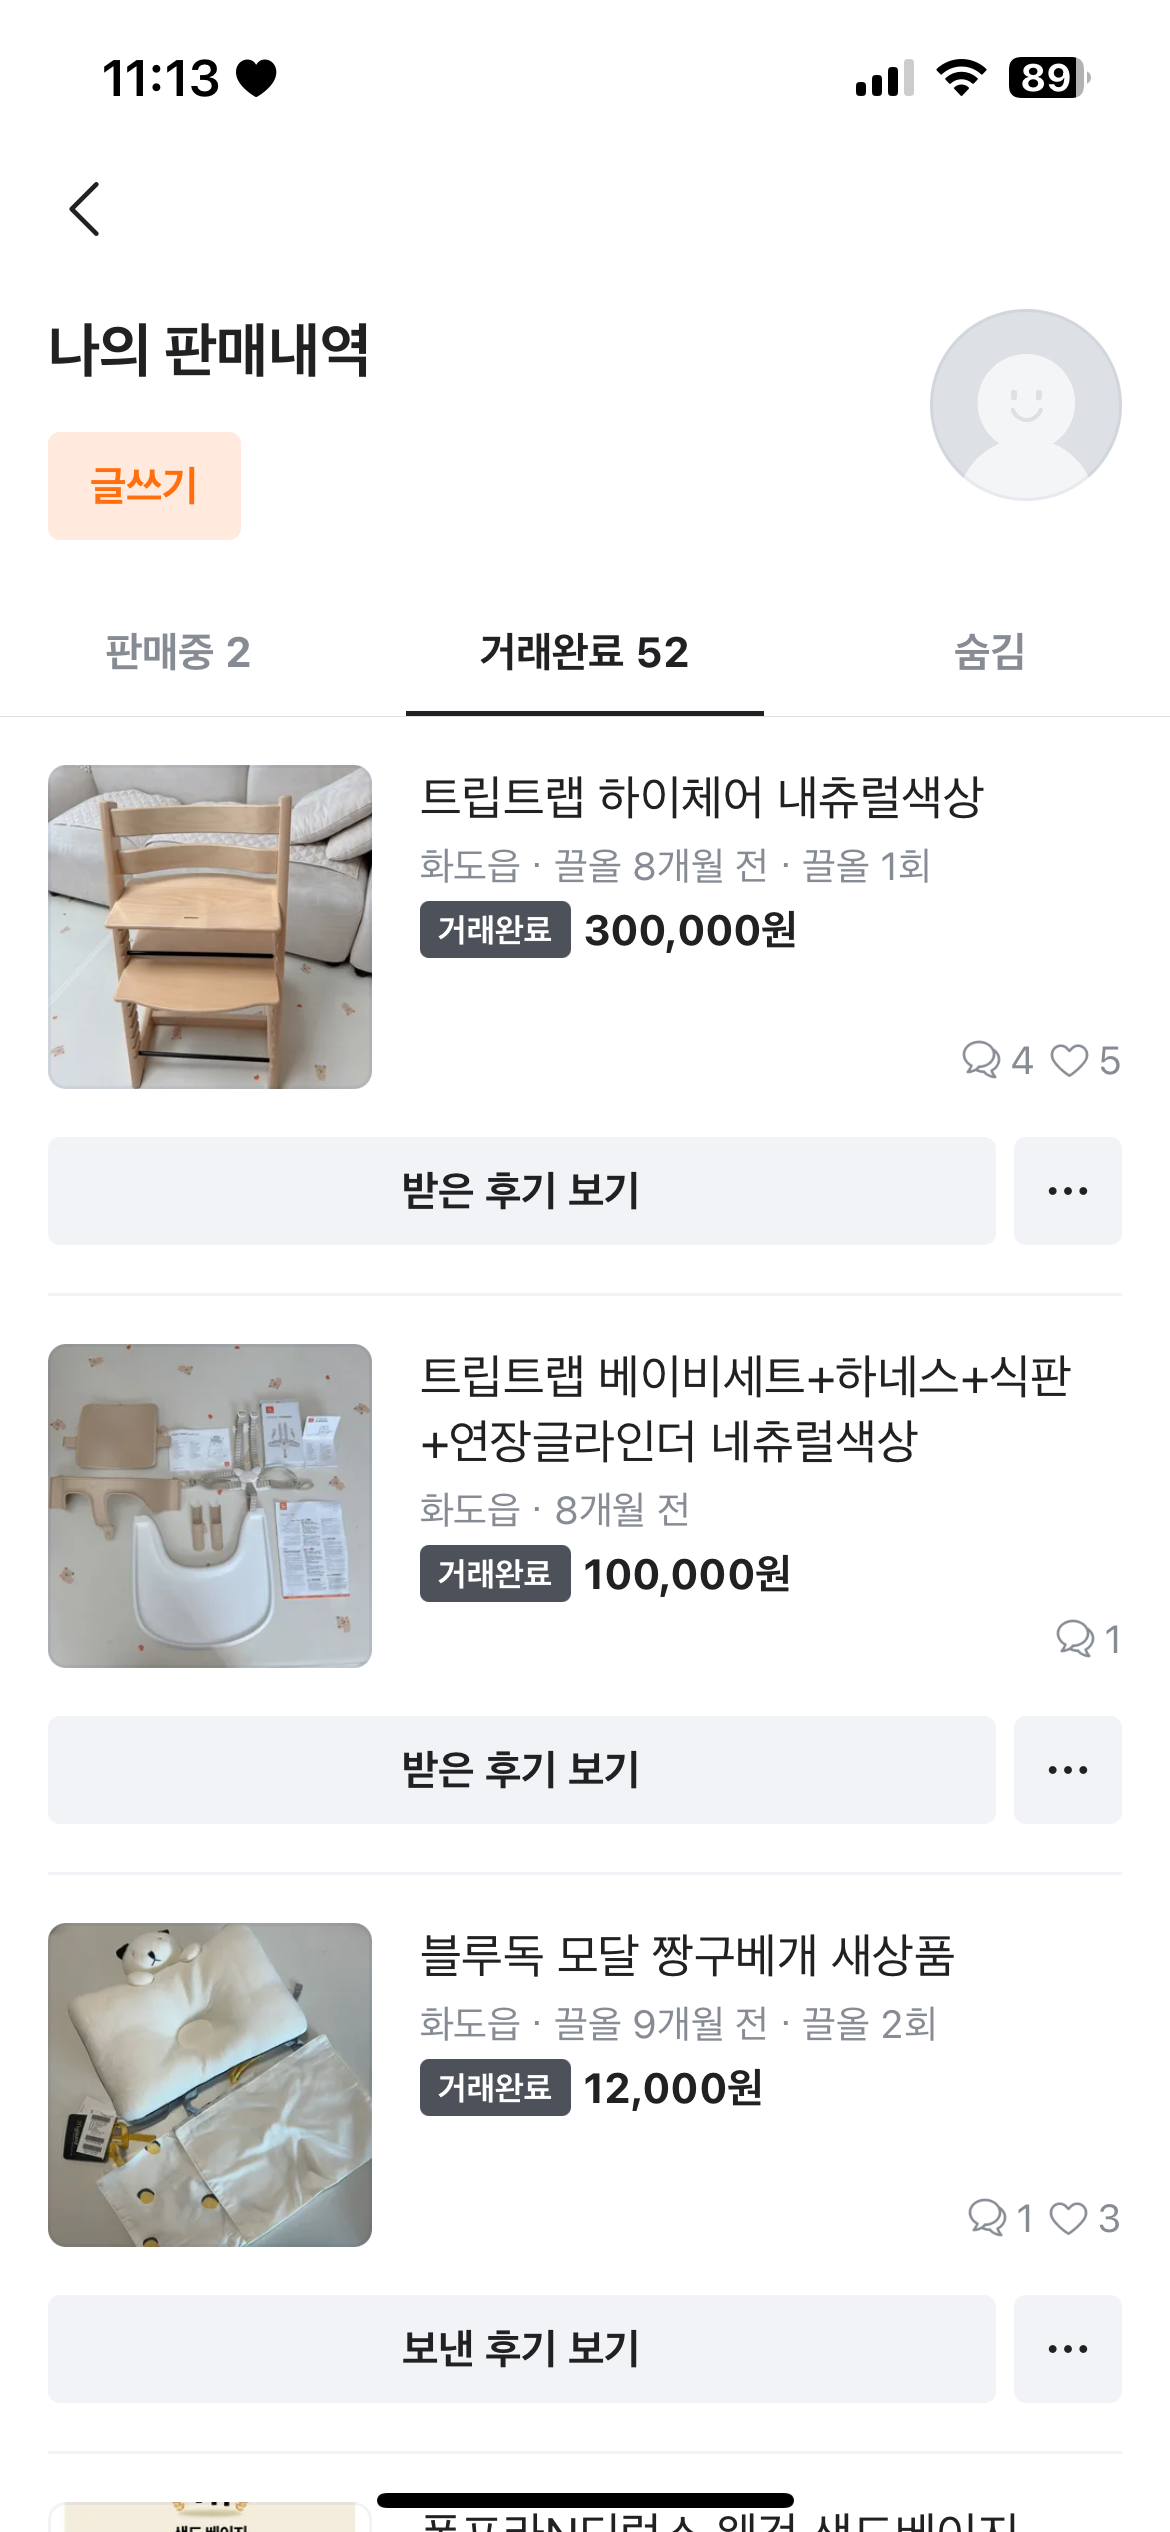This screenshot has height=2532, width=1170.
Task: Open the profile avatar picture
Action: 1025,405
